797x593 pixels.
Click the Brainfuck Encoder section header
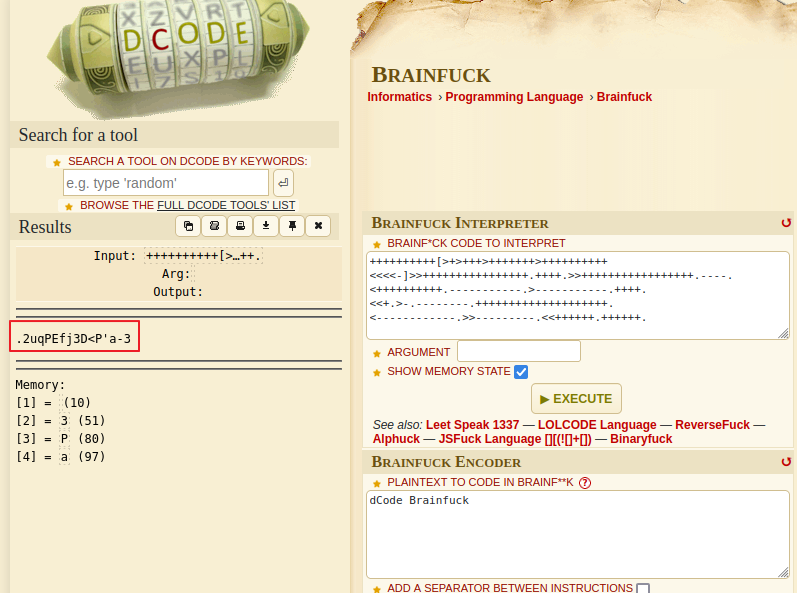click(446, 462)
